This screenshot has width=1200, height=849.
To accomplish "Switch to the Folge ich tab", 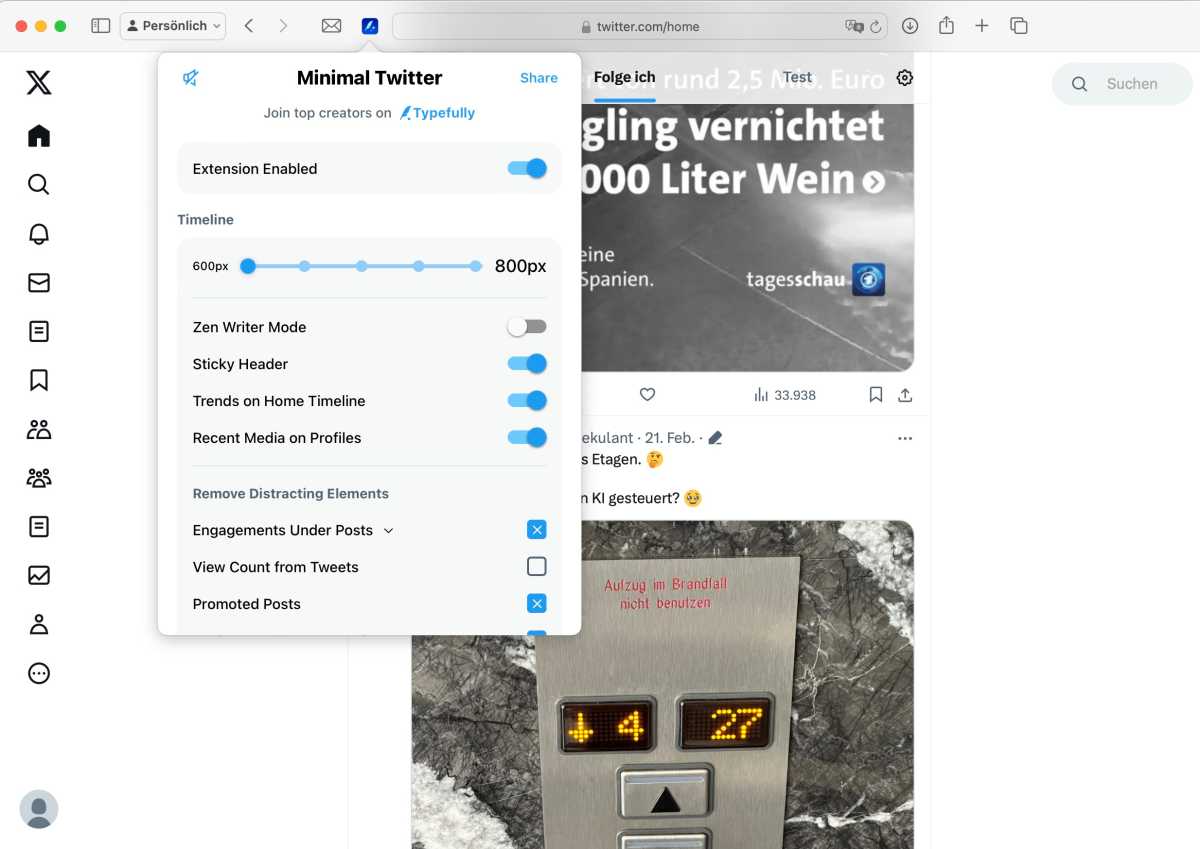I will click(x=625, y=78).
